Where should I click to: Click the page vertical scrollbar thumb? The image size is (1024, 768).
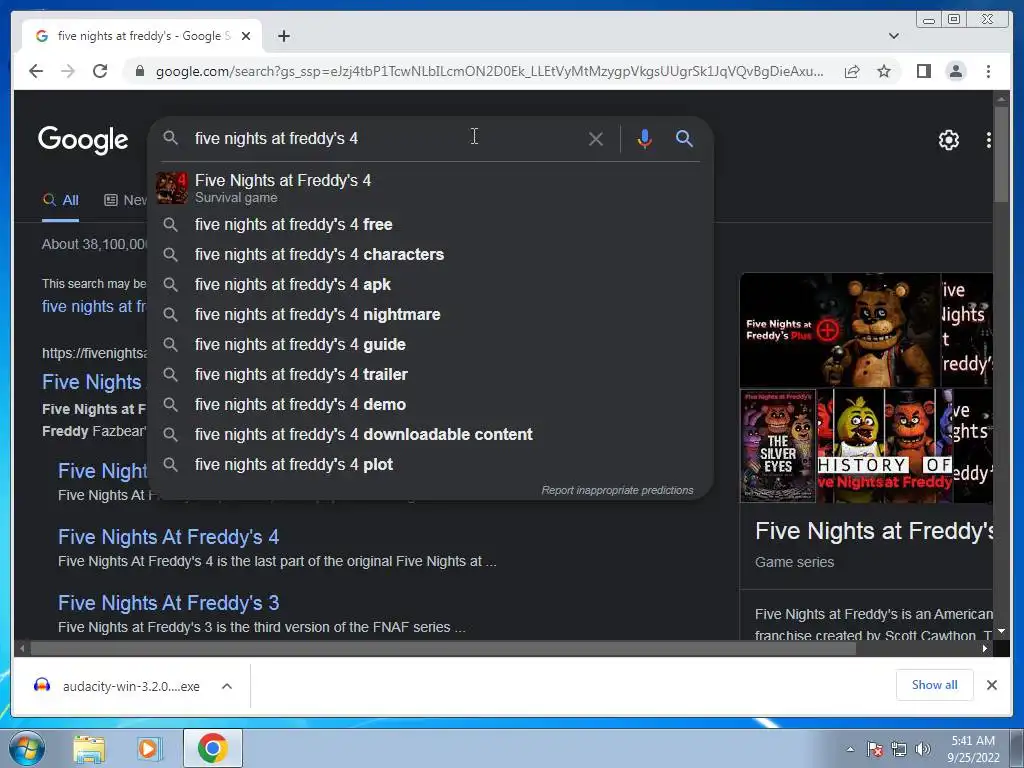point(1001,153)
